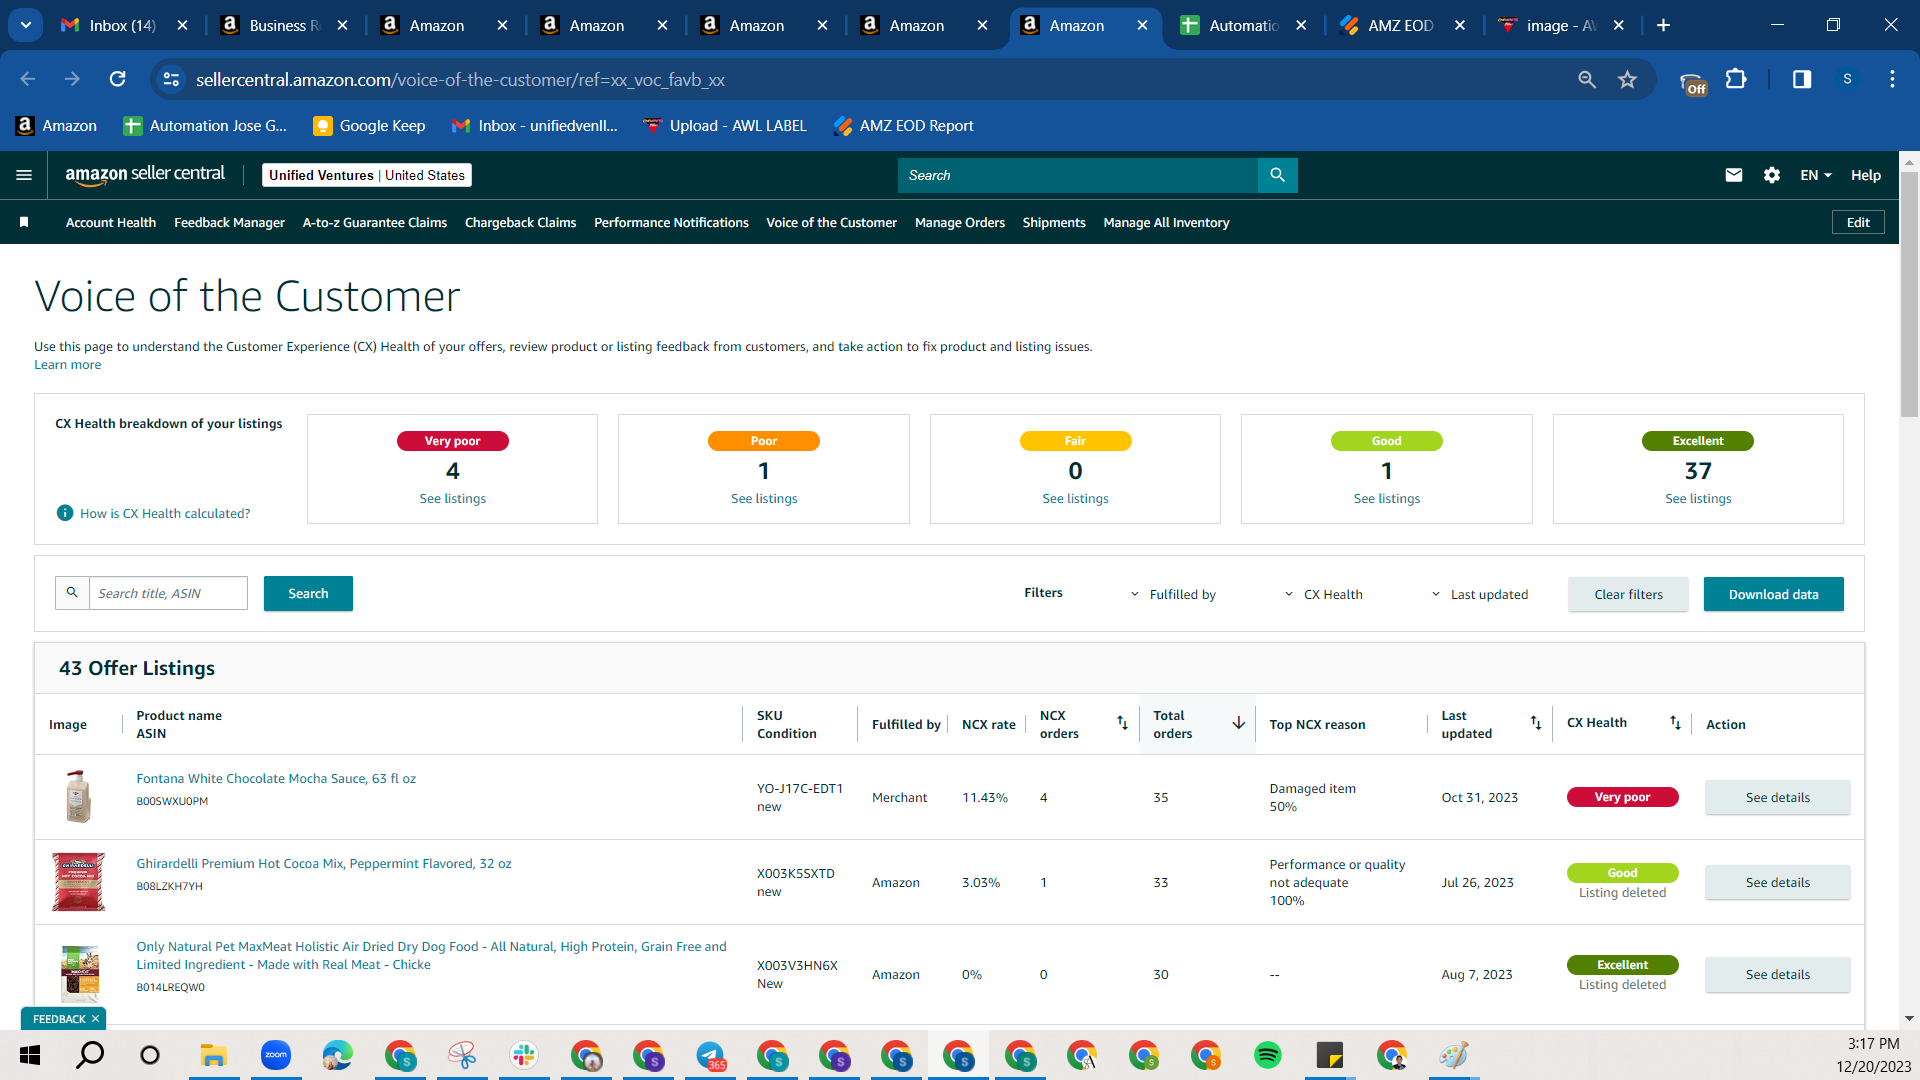Open the Upload - AWL LABEL bookmark

725,126
